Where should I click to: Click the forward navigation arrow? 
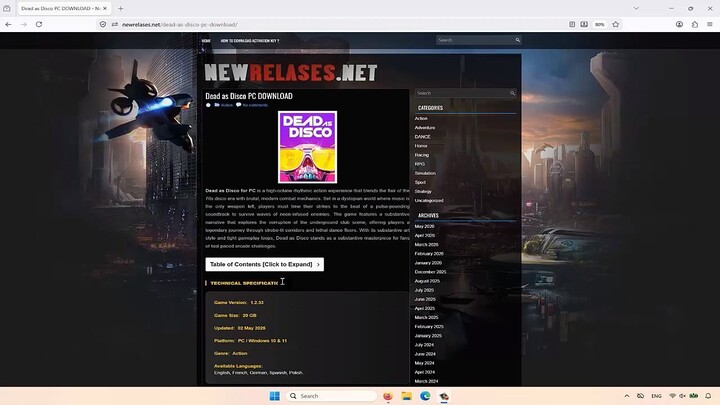tap(24, 24)
